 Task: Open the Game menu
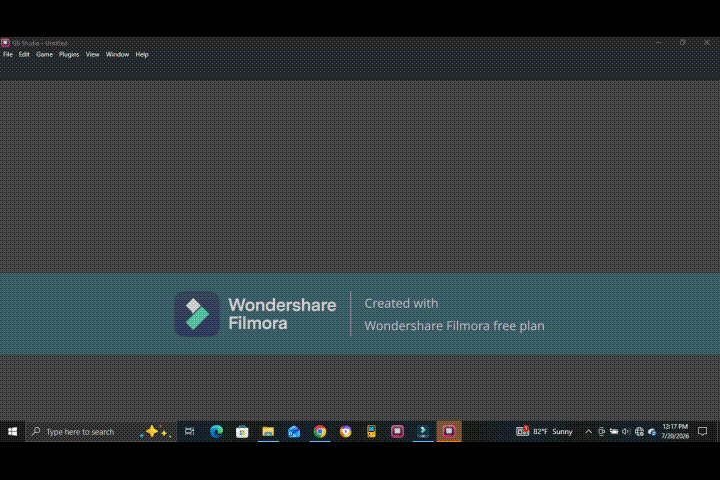click(45, 54)
